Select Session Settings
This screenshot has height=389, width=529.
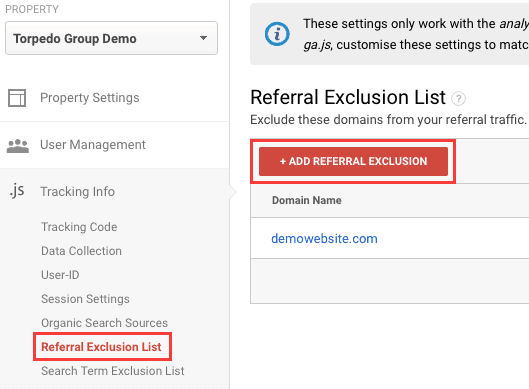(x=85, y=299)
